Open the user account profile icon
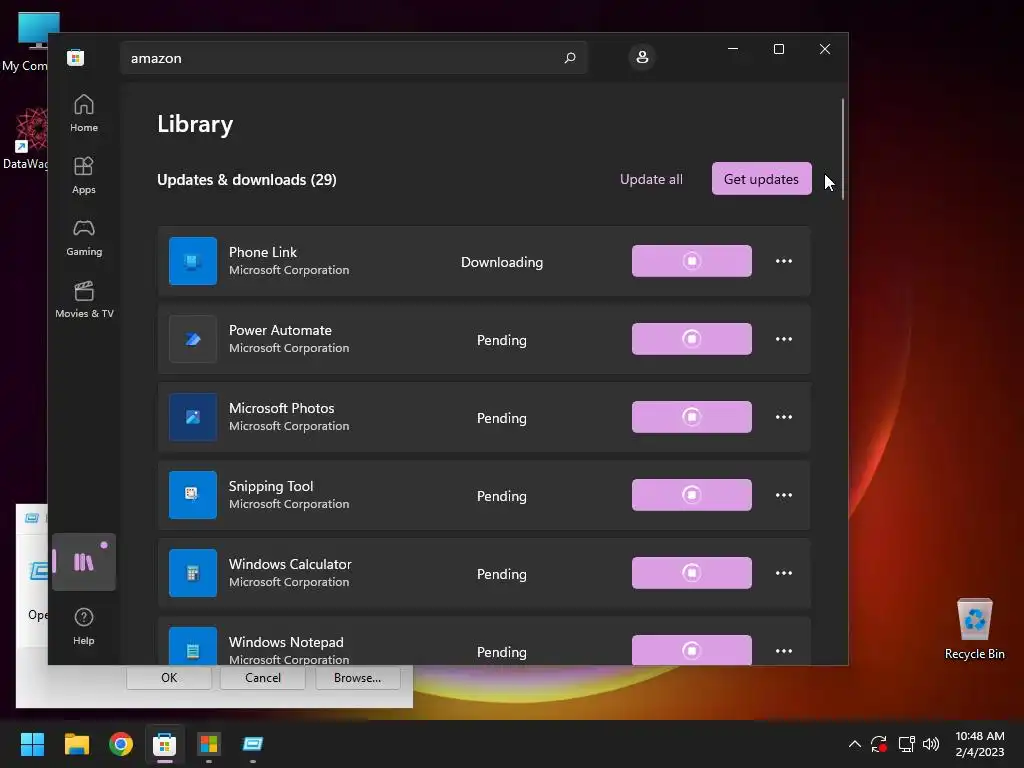Image resolution: width=1024 pixels, height=768 pixels. pos(642,57)
